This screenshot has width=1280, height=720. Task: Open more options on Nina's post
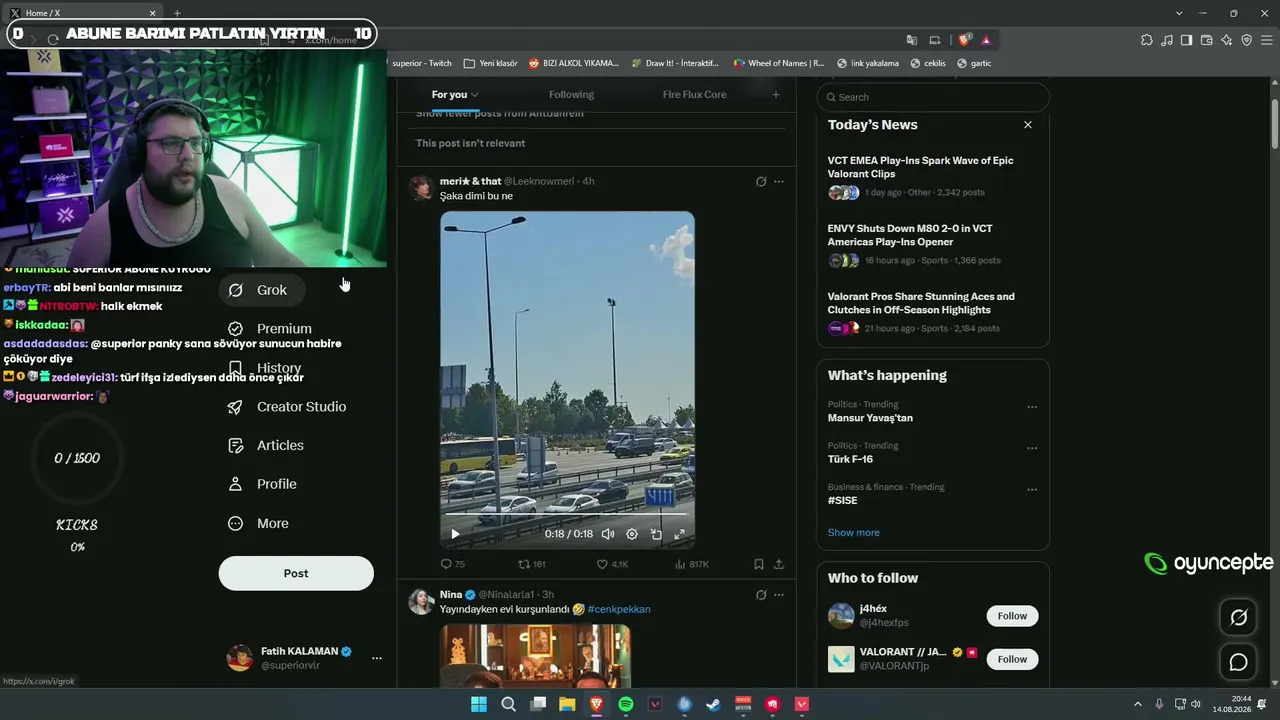pos(779,595)
